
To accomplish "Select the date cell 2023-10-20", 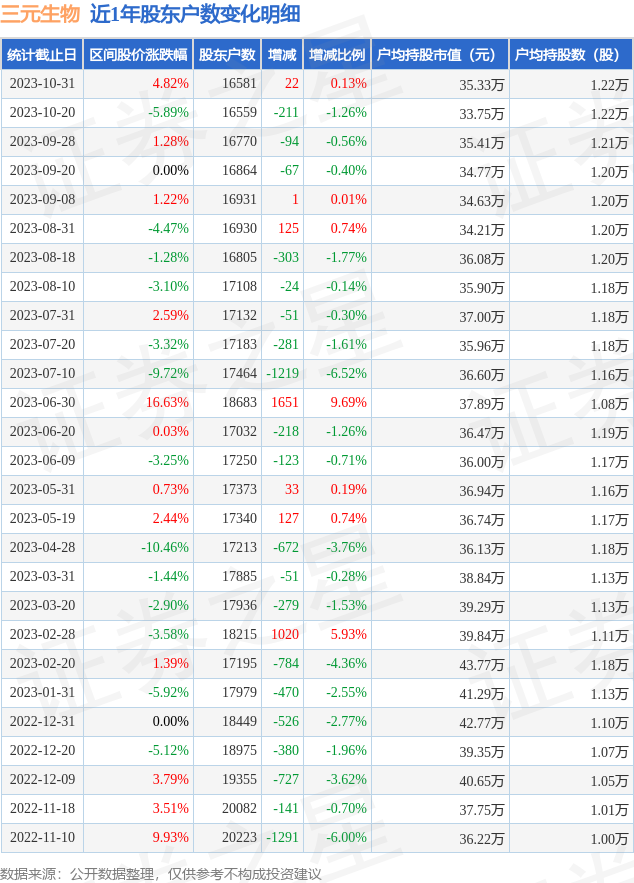I will 42,113.
